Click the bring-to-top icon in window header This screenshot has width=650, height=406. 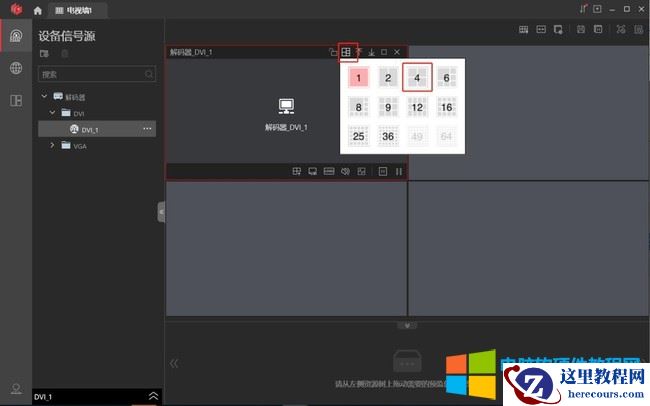[359, 52]
